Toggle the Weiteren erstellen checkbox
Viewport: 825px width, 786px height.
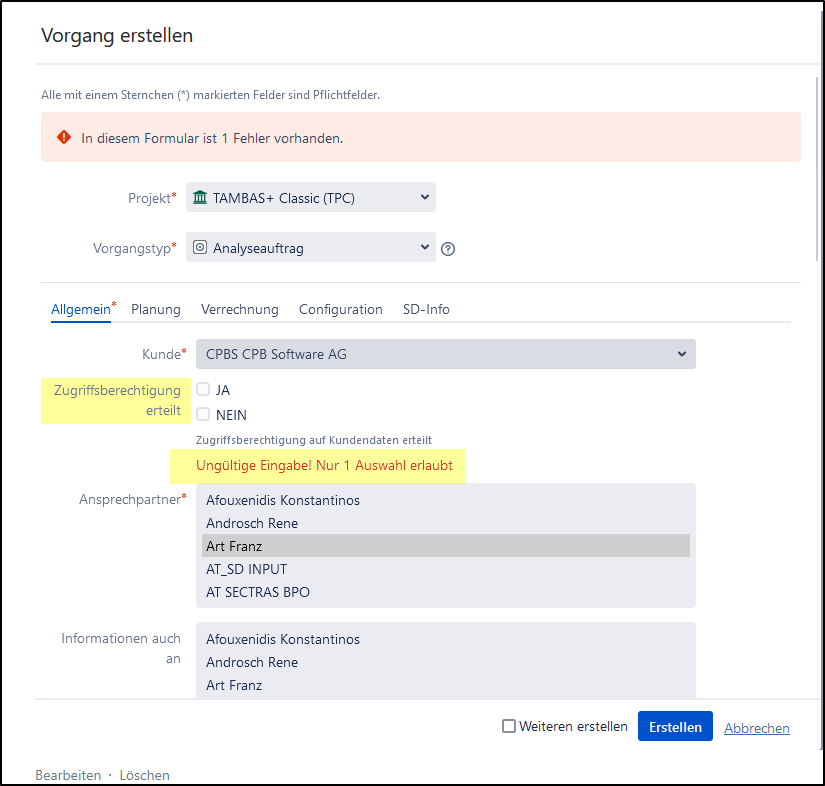tap(509, 726)
